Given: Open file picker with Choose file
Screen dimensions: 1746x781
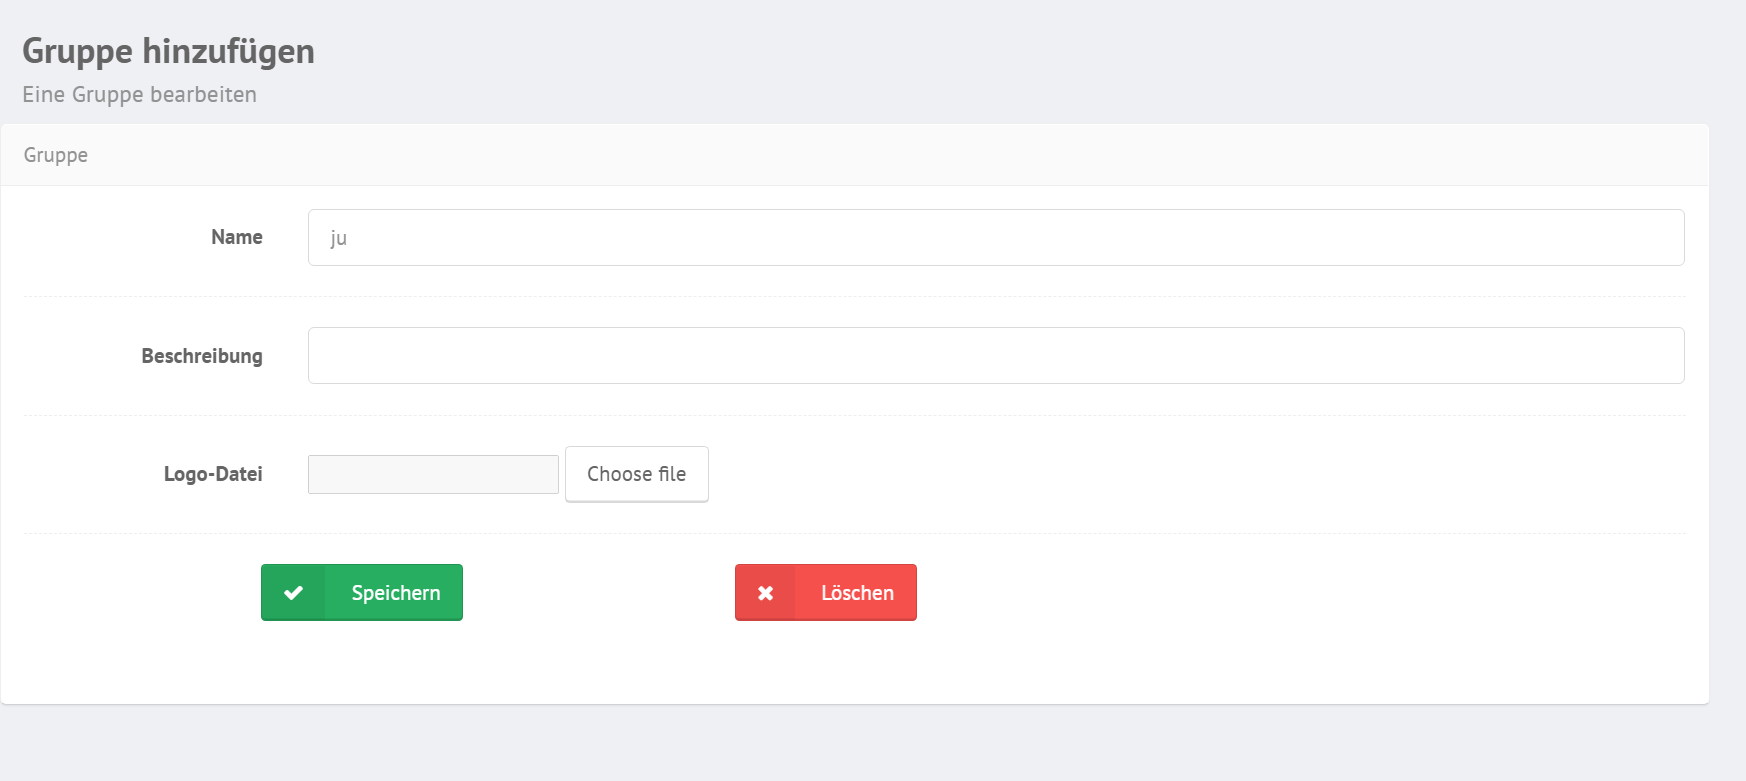Looking at the screenshot, I should pyautogui.click(x=637, y=474).
